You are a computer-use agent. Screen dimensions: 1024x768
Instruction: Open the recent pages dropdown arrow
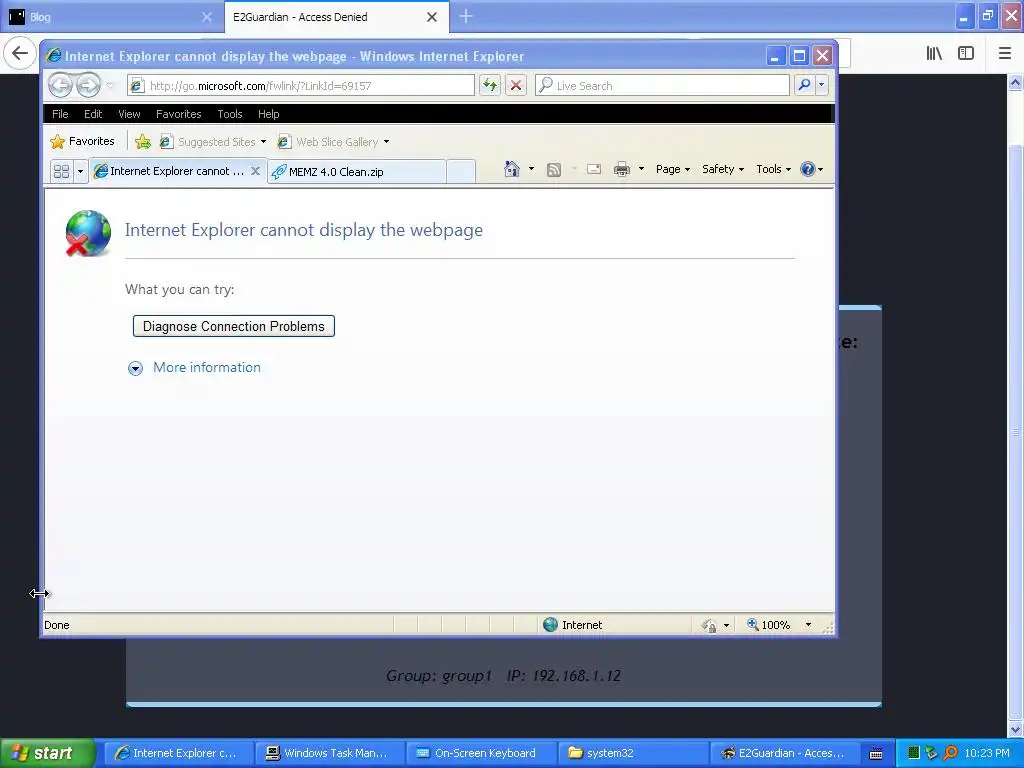coord(110,86)
